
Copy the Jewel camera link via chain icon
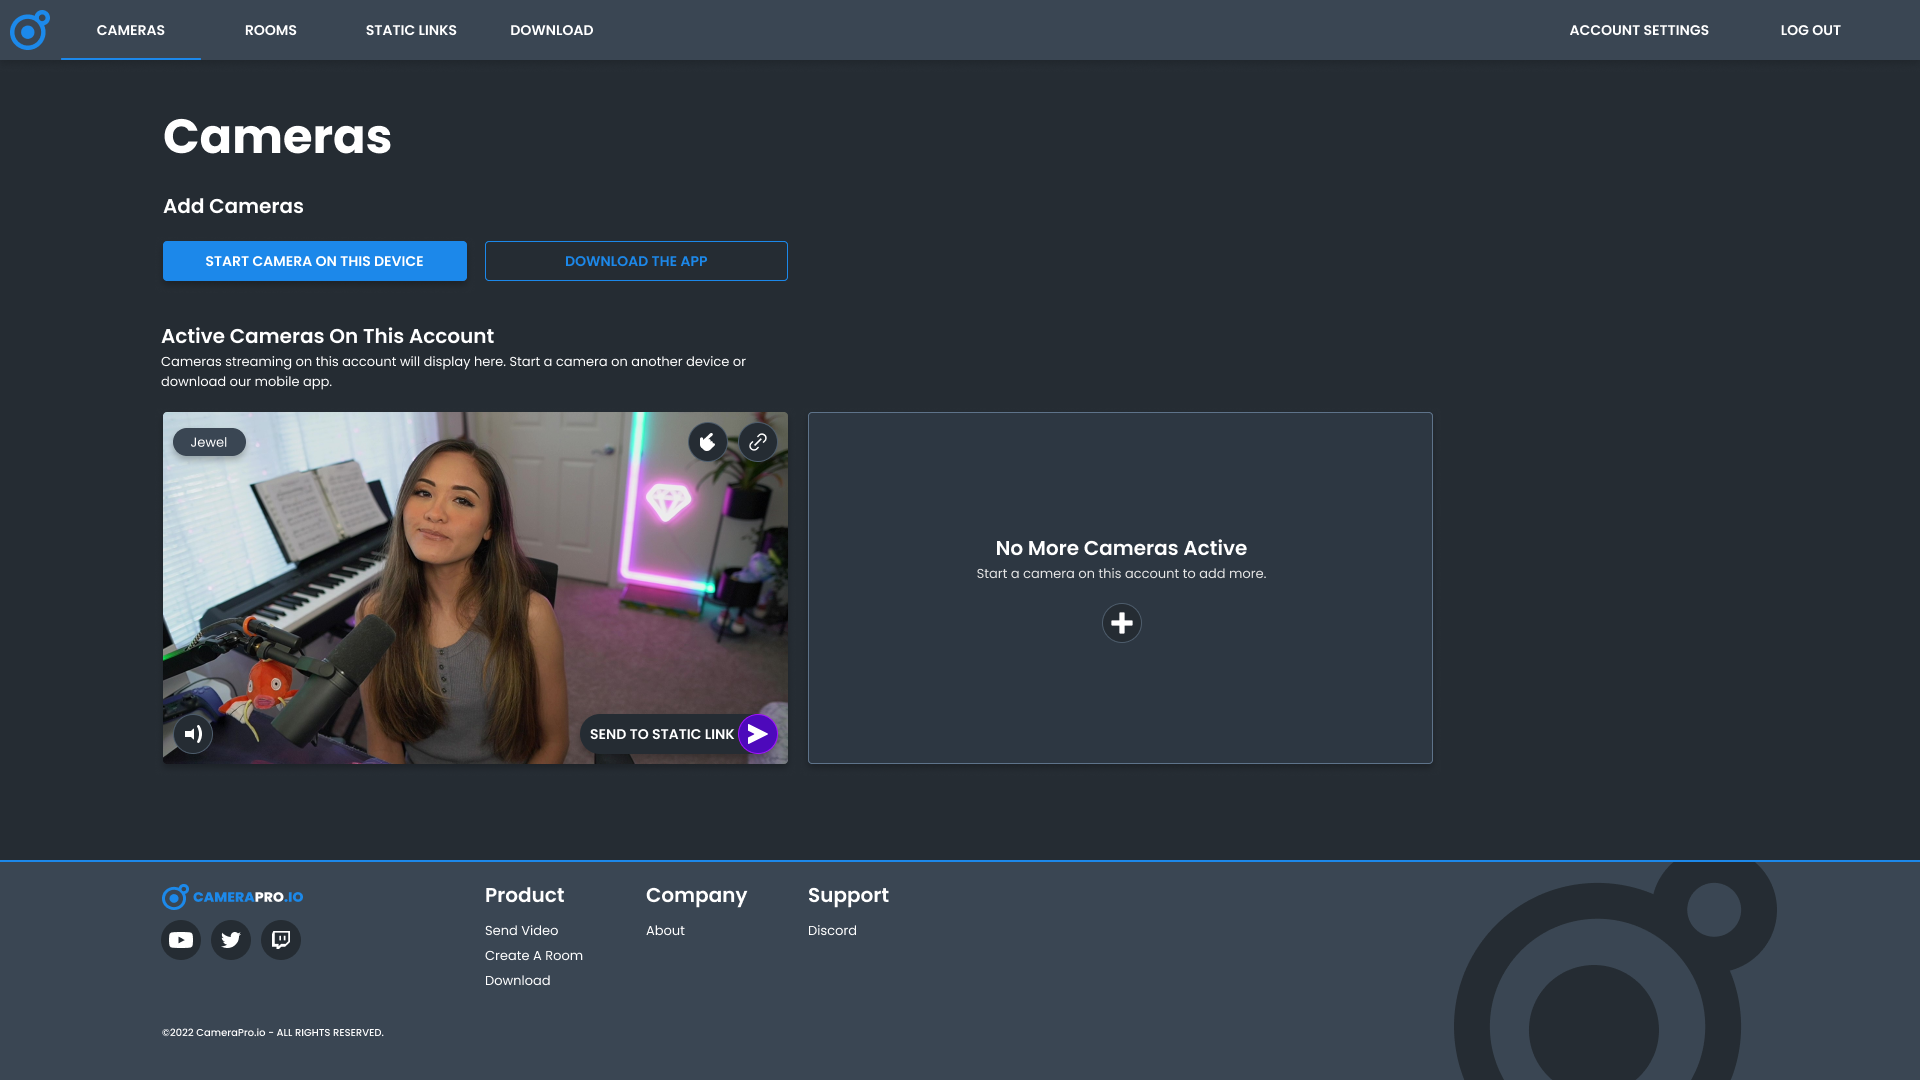(758, 442)
